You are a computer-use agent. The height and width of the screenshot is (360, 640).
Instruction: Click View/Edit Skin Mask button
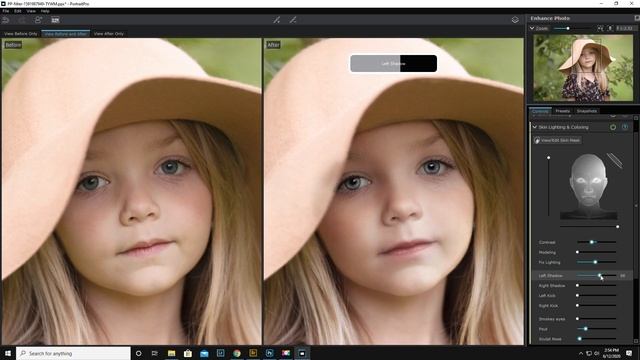coord(557,140)
